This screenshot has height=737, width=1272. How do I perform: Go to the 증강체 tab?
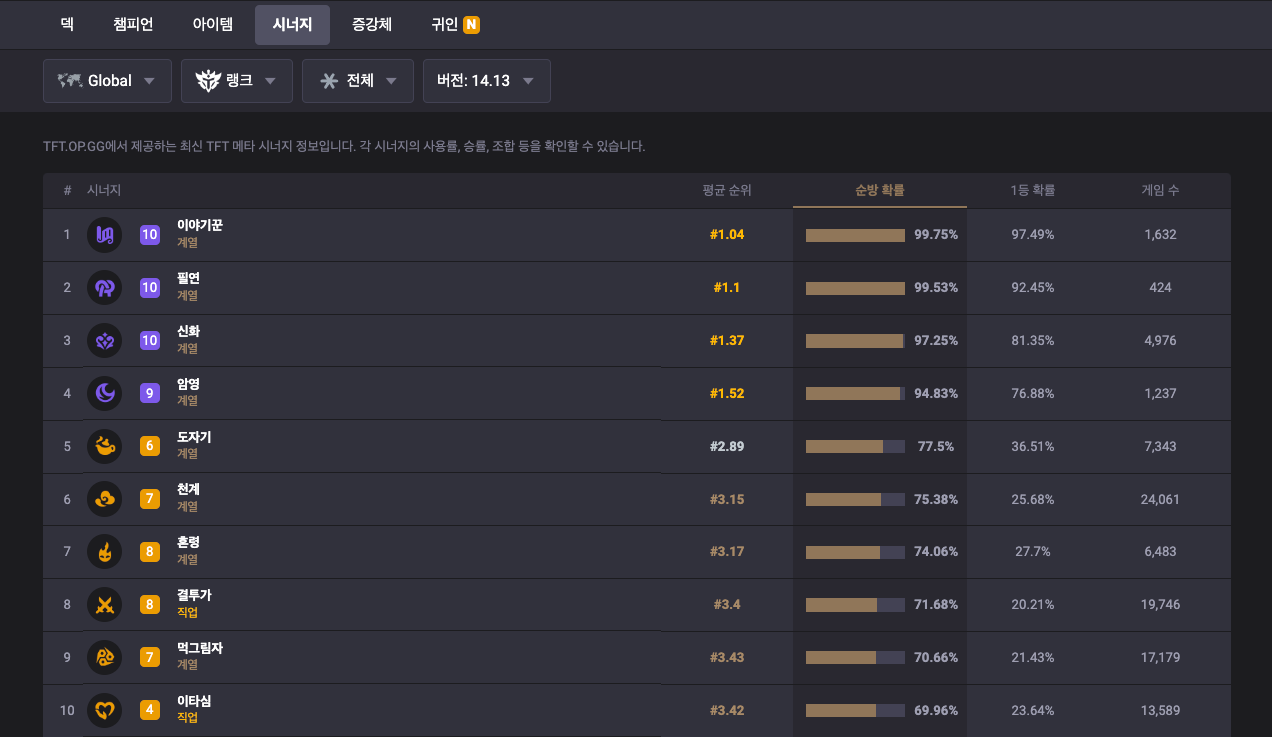[x=372, y=24]
